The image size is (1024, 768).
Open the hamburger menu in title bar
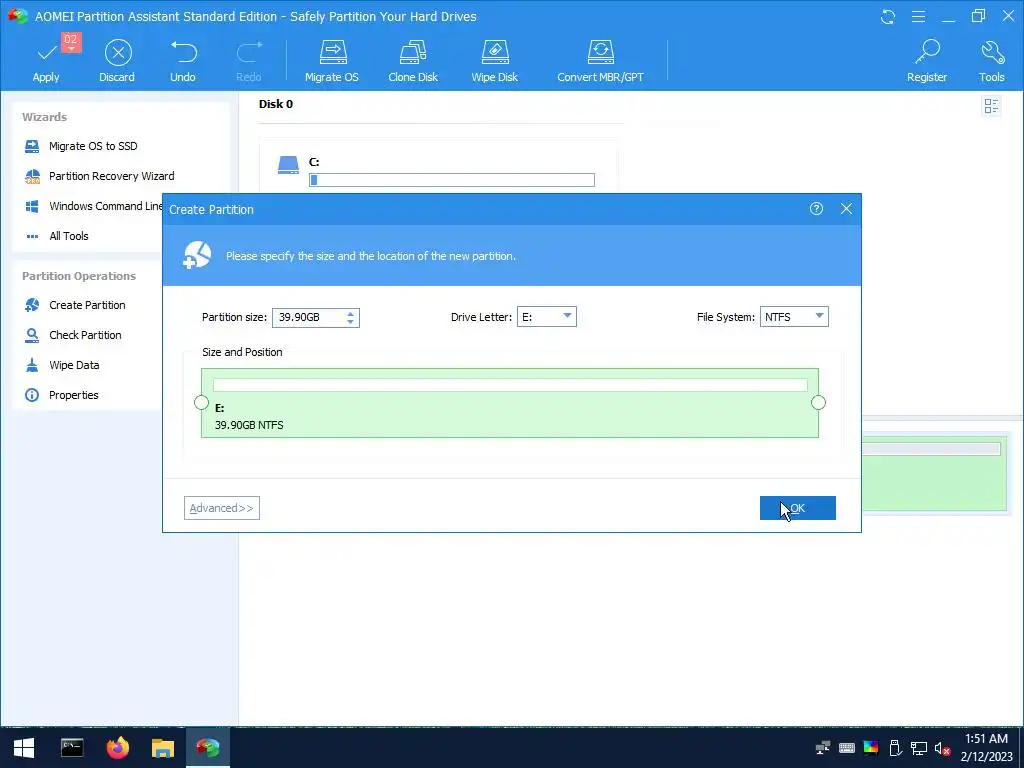918,16
